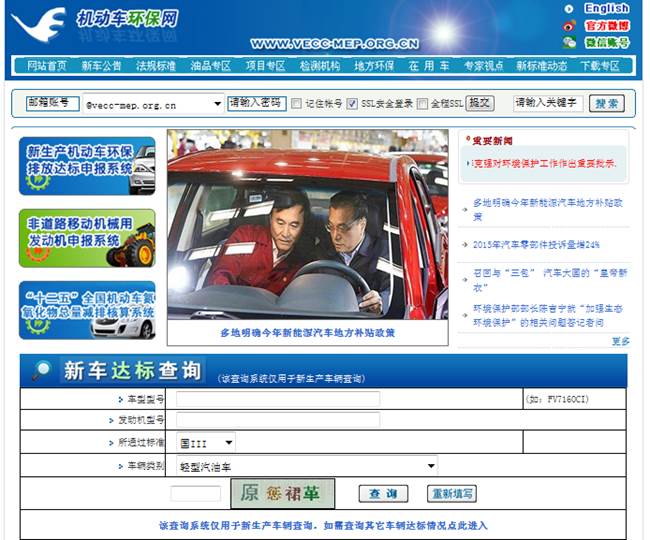Open the 官方微博 Weibo icon link
This screenshot has height=540, width=650.
pyautogui.click(x=569, y=26)
